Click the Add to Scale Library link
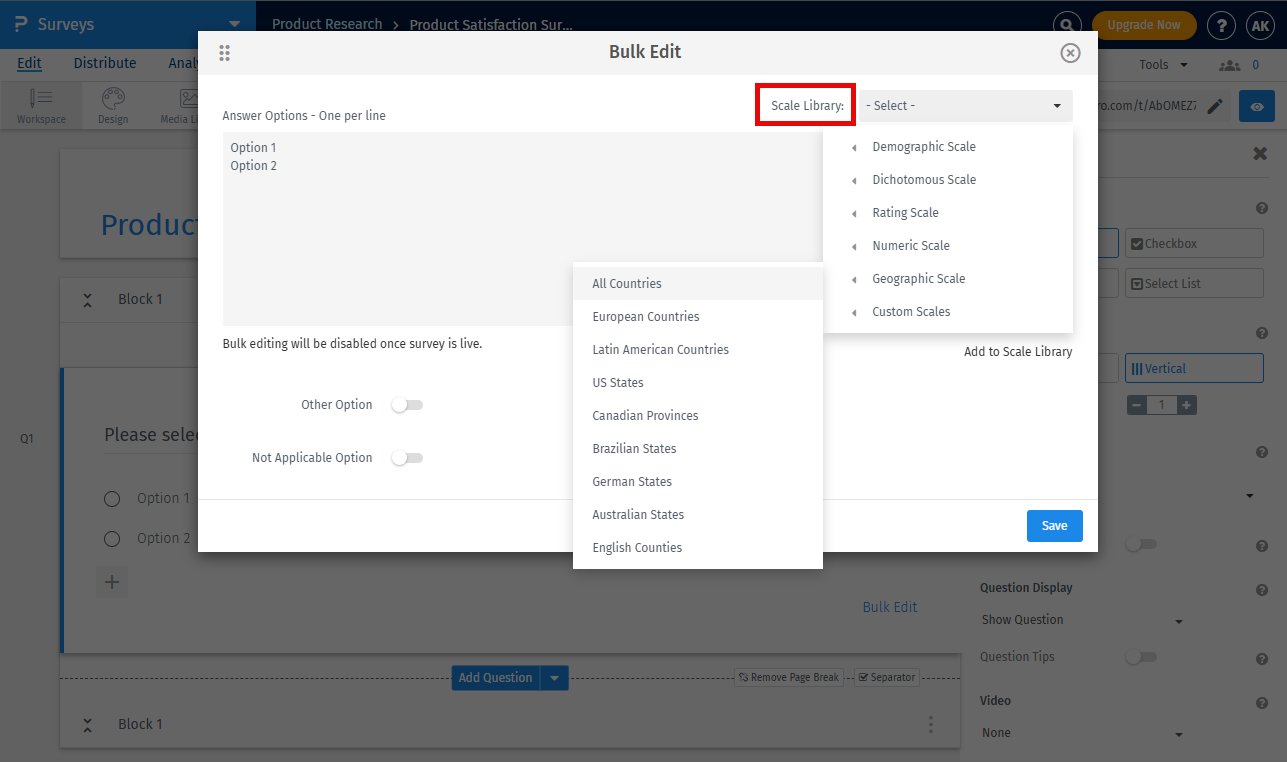The image size is (1287, 762). click(x=1018, y=352)
